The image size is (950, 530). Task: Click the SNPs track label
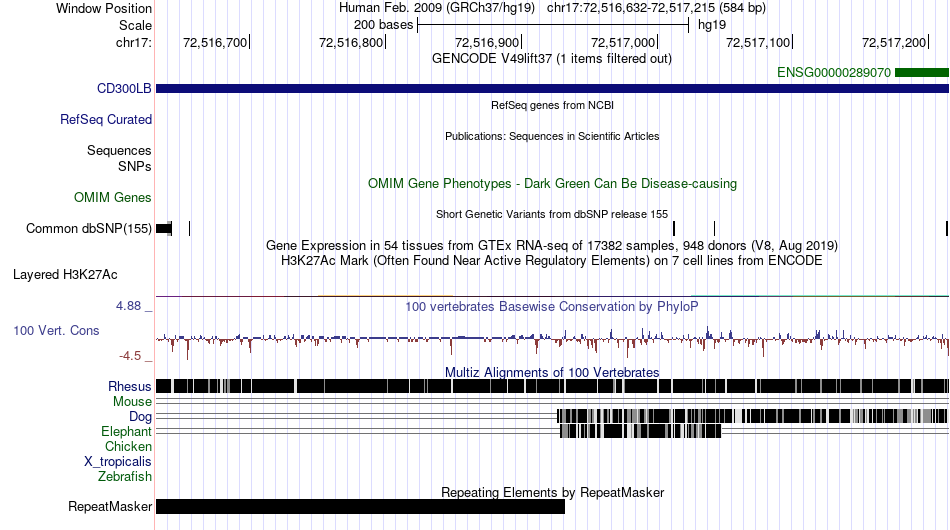135,166
